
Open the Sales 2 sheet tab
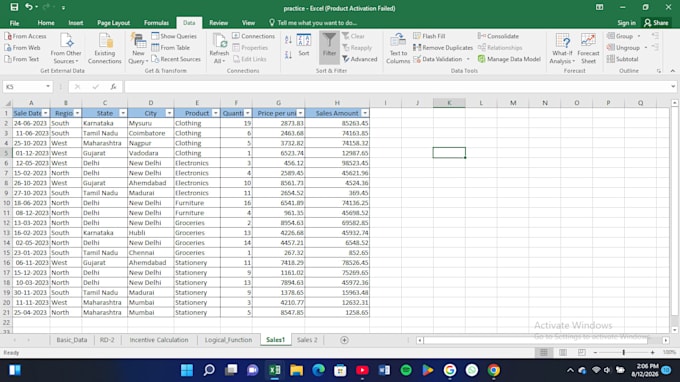307,340
